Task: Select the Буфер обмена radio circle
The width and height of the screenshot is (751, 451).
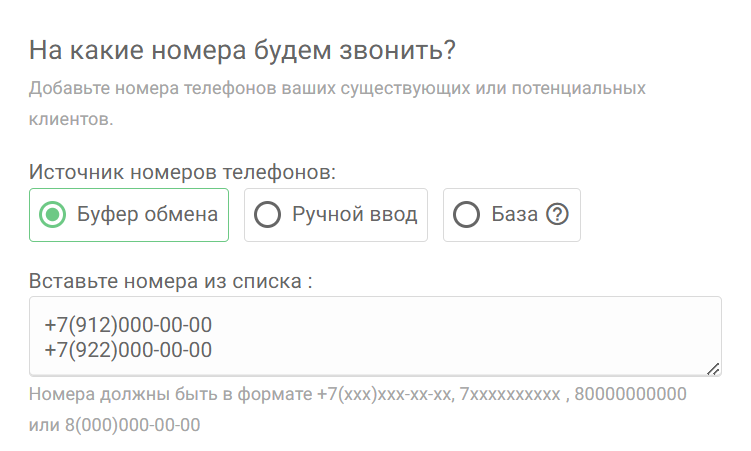Action: tap(53, 215)
